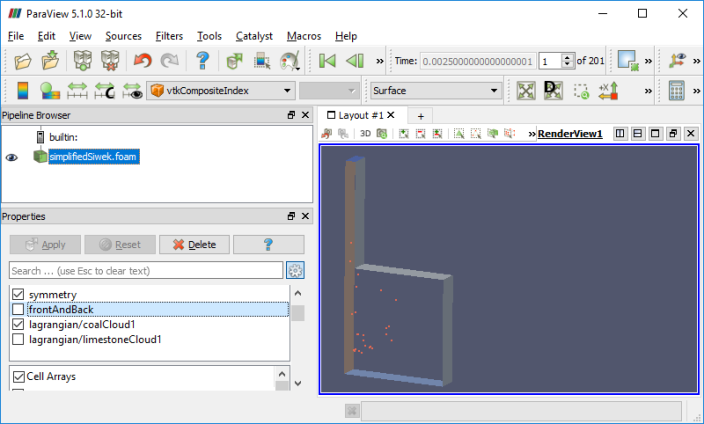Open the vtkCompositeIndex coloring dropdown
The image size is (704, 424).
pyautogui.click(x=221, y=91)
